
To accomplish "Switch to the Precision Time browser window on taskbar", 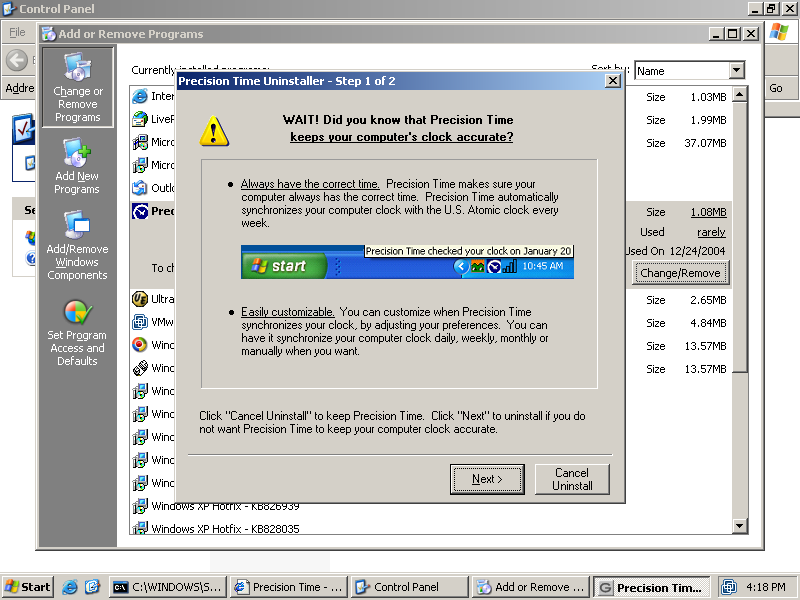I will pos(288,587).
